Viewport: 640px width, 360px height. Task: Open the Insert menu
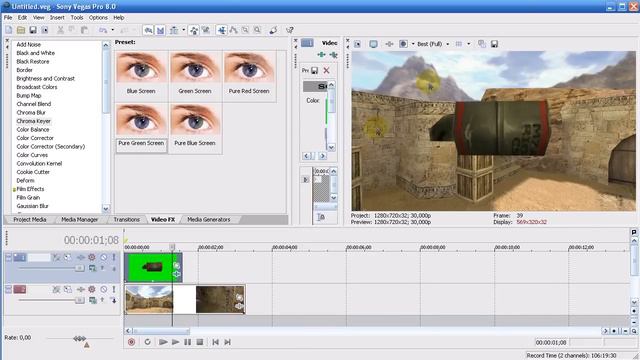click(57, 18)
